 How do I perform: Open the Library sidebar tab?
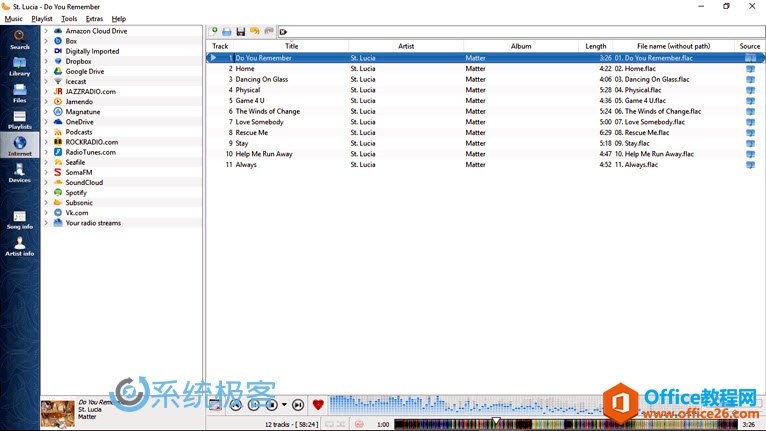(x=20, y=66)
